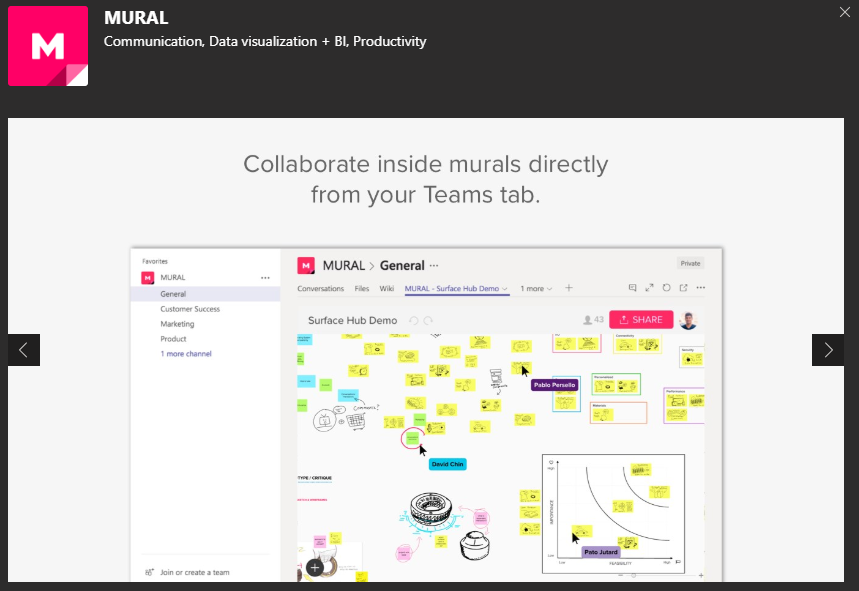Select the Customer Success channel
Viewport: 859px width, 591px height.
190,309
